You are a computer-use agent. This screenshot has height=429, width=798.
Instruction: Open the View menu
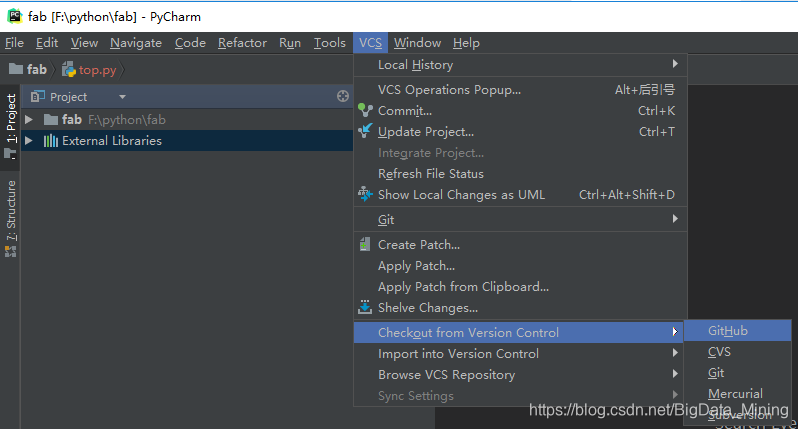[x=84, y=43]
